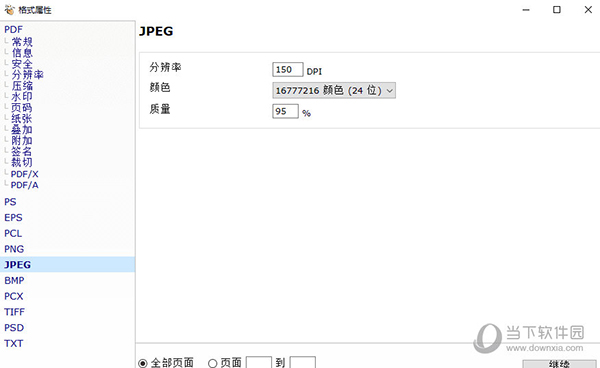This screenshot has height=368, width=600.
Task: Switch to PNG format settings
Action: pos(14,249)
